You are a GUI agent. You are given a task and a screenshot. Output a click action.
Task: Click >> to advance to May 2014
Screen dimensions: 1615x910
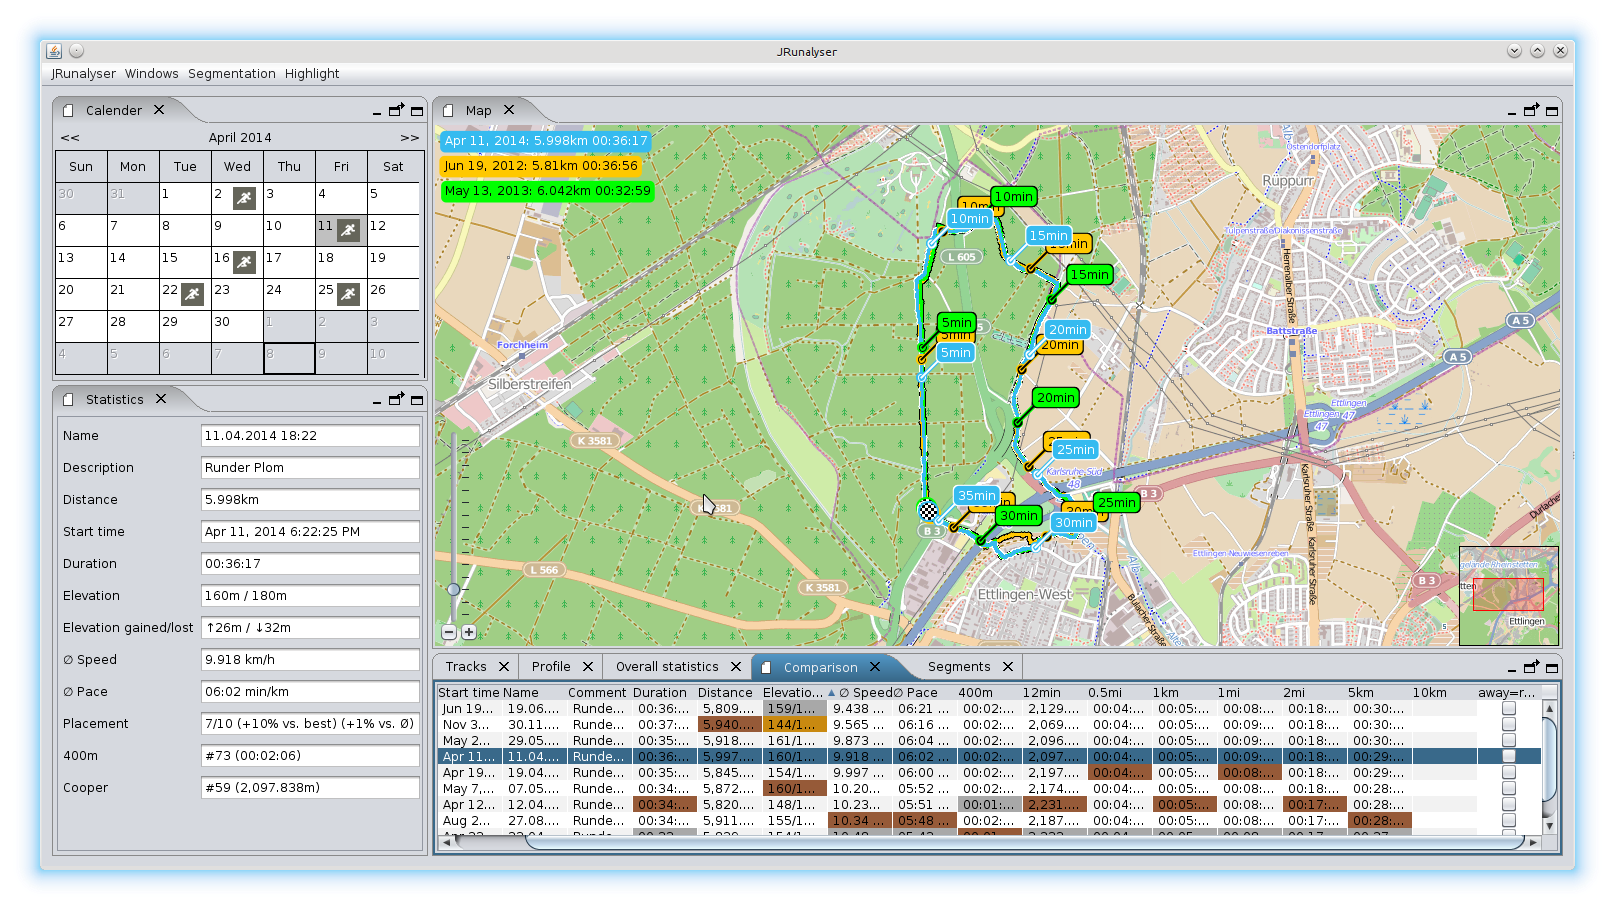click(x=409, y=137)
